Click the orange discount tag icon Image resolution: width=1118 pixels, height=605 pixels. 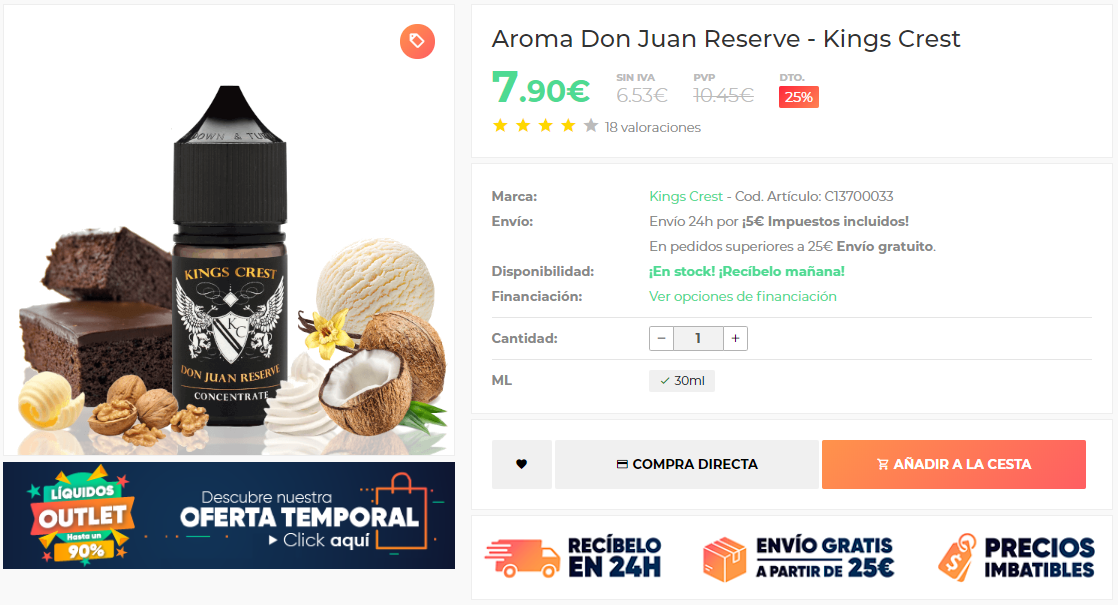pos(417,41)
